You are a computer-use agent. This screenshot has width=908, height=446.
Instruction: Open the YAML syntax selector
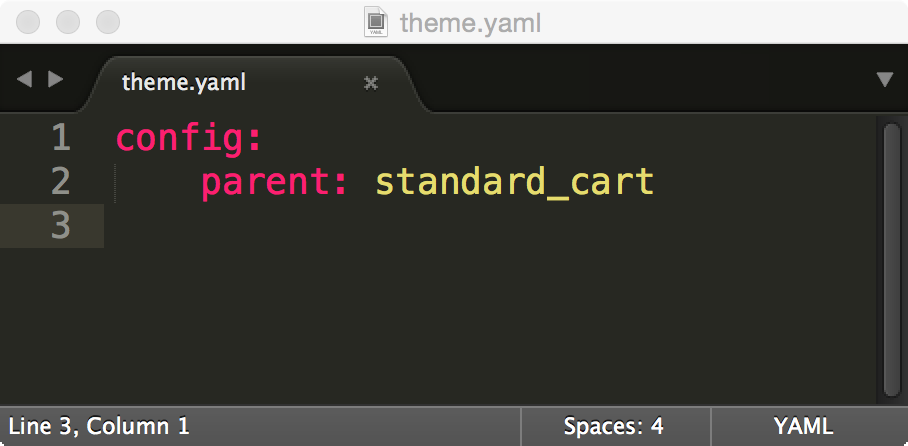click(x=803, y=427)
